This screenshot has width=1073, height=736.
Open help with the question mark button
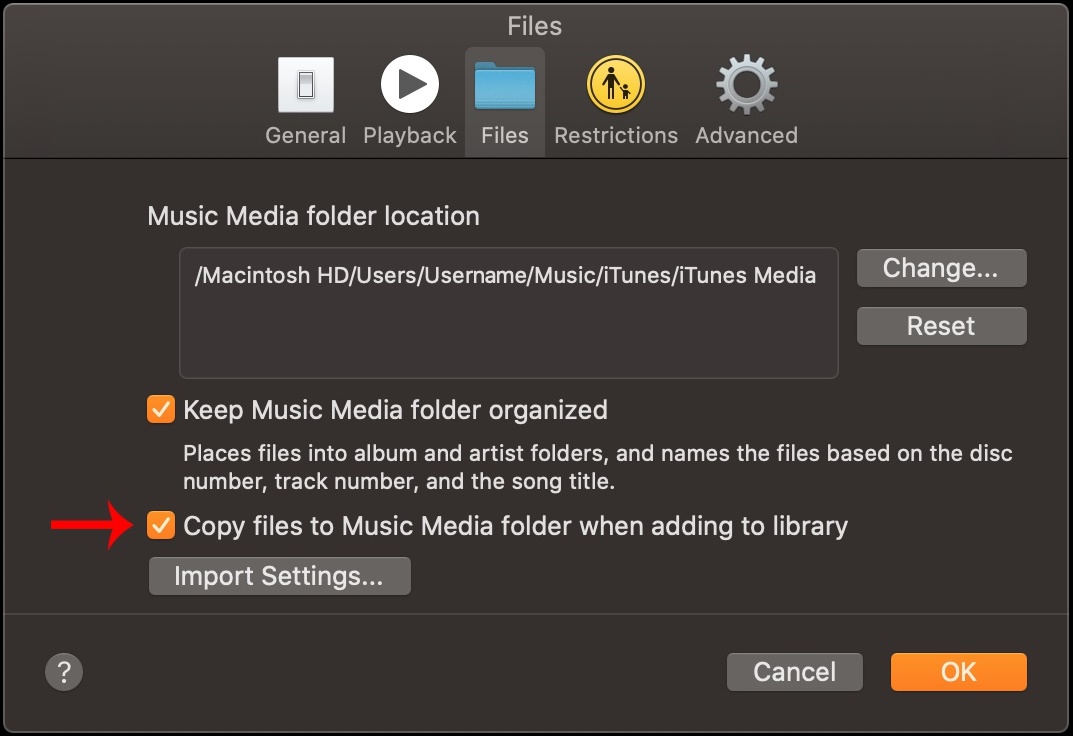pyautogui.click(x=64, y=671)
